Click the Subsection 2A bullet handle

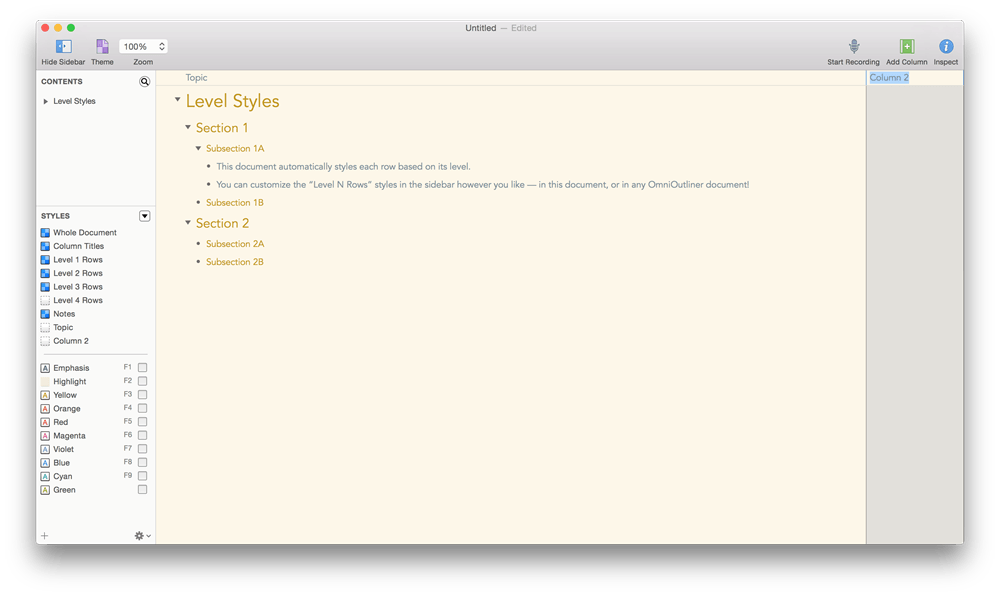click(x=198, y=244)
